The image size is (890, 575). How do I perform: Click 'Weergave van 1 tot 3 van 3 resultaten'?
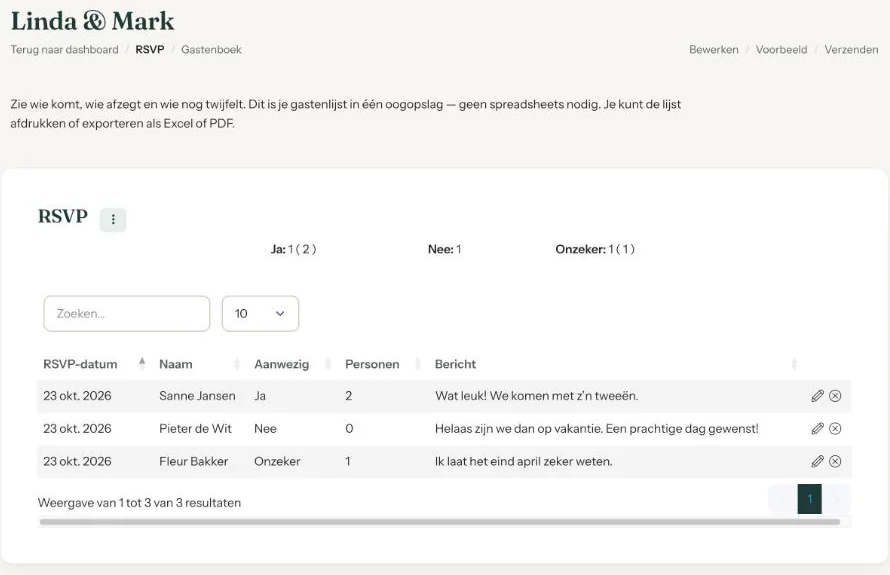click(x=139, y=502)
